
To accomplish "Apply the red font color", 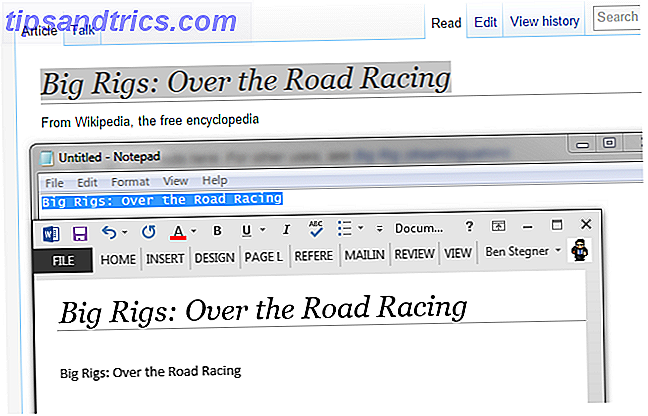I will point(178,232).
